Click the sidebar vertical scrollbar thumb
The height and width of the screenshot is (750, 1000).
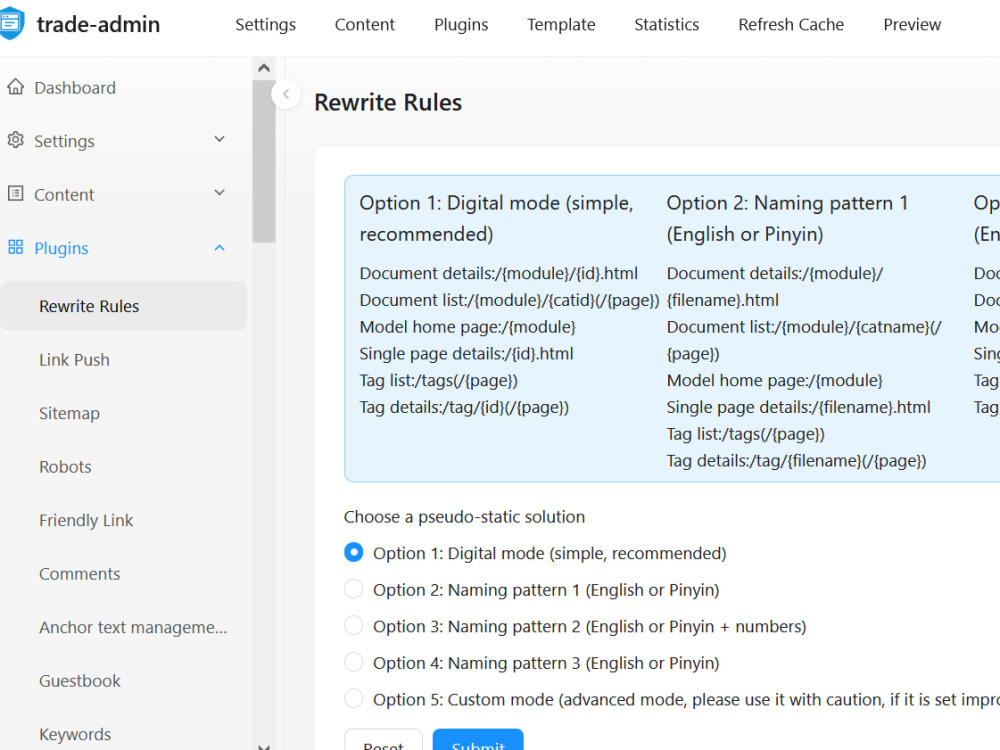tap(263, 161)
